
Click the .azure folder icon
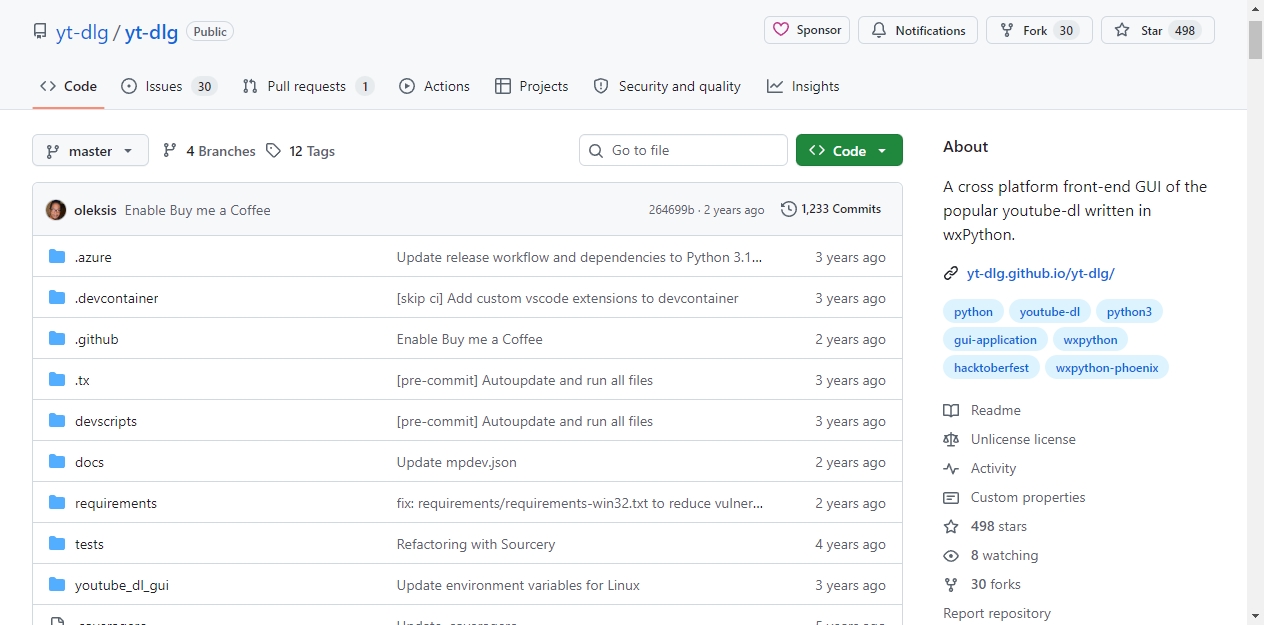pyautogui.click(x=57, y=257)
